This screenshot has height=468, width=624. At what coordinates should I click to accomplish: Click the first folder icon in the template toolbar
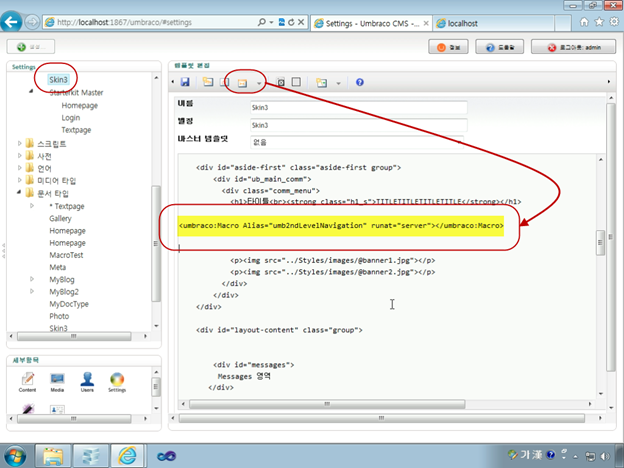click(x=208, y=82)
